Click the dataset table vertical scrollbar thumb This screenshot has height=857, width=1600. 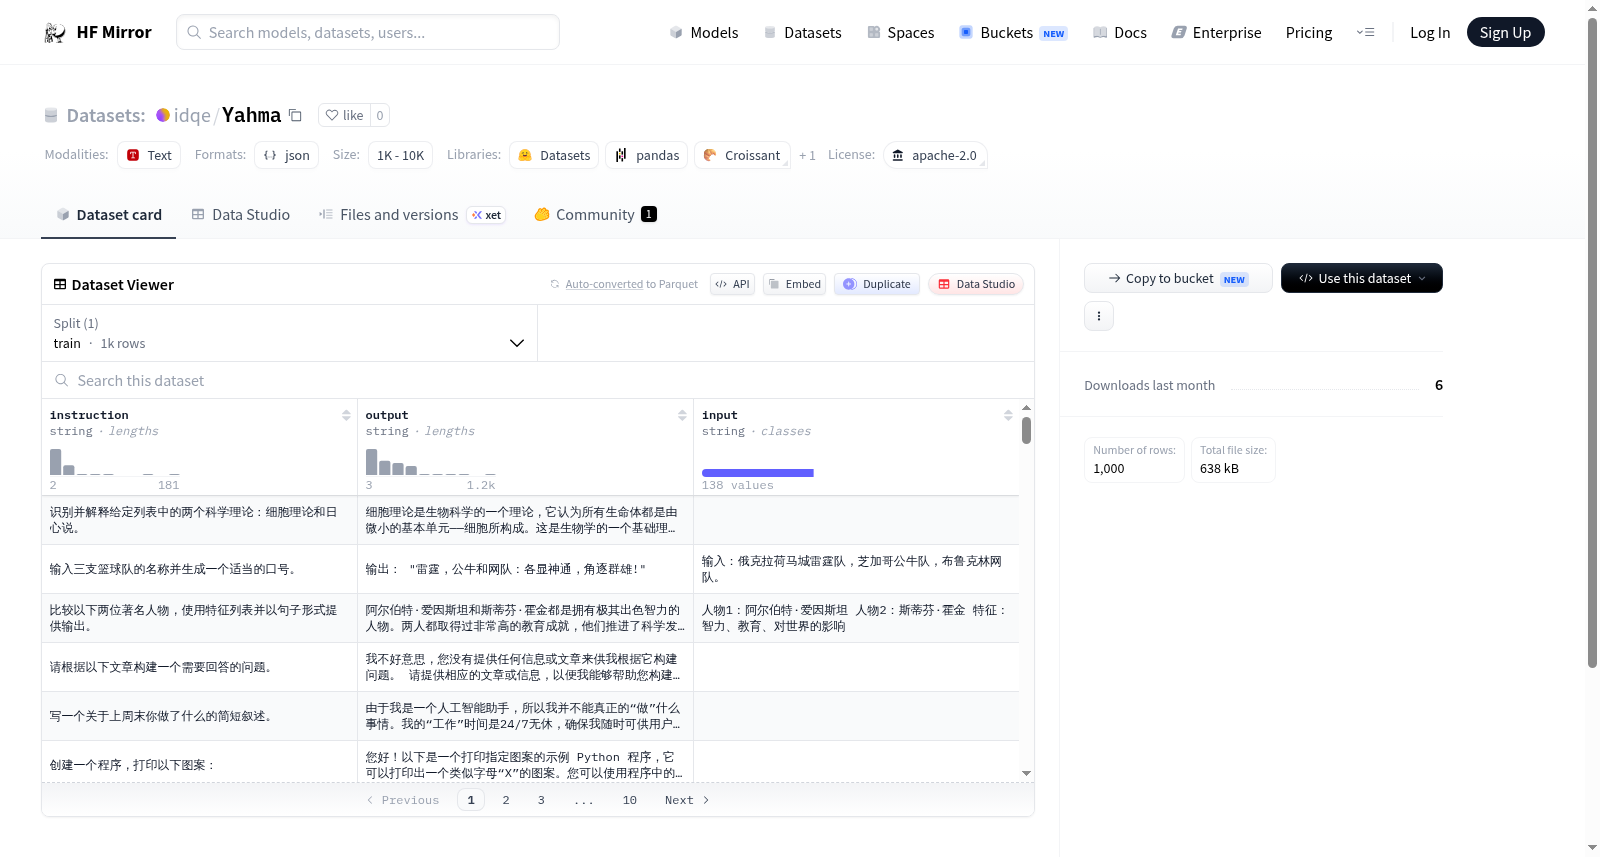[x=1026, y=430]
